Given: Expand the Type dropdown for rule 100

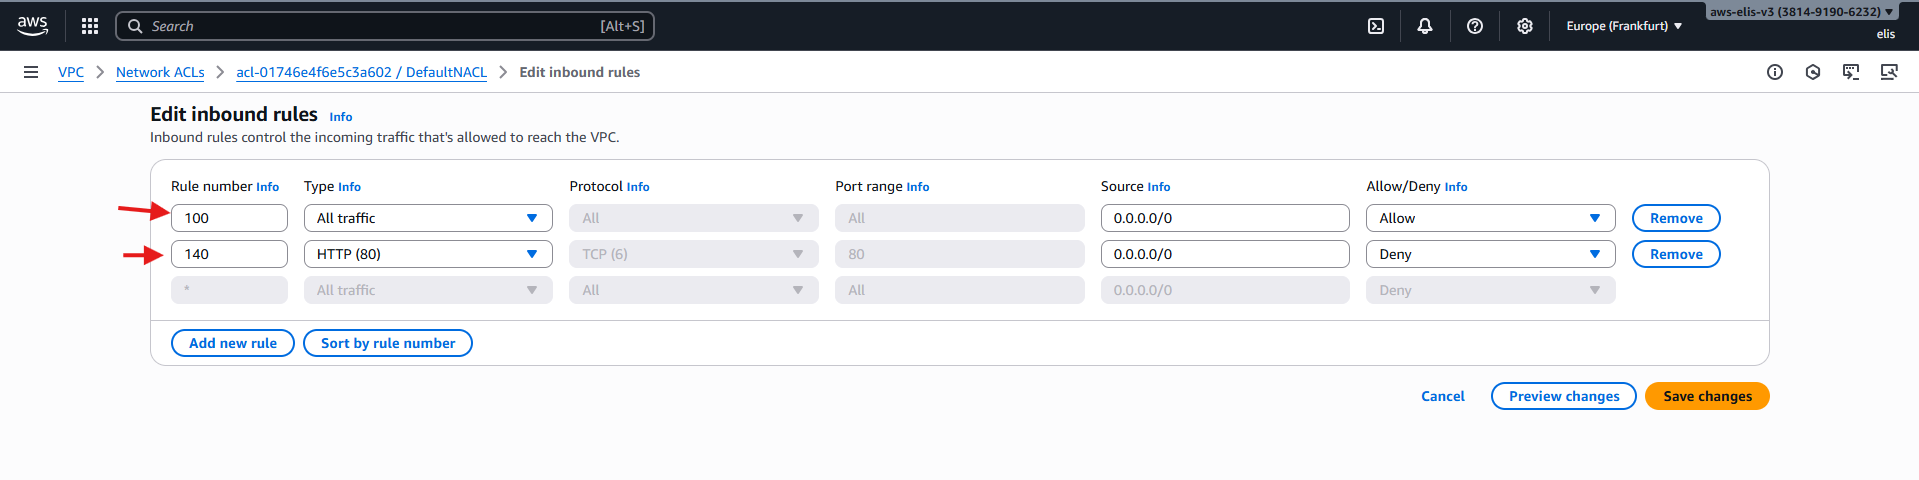Looking at the screenshot, I should coord(428,218).
